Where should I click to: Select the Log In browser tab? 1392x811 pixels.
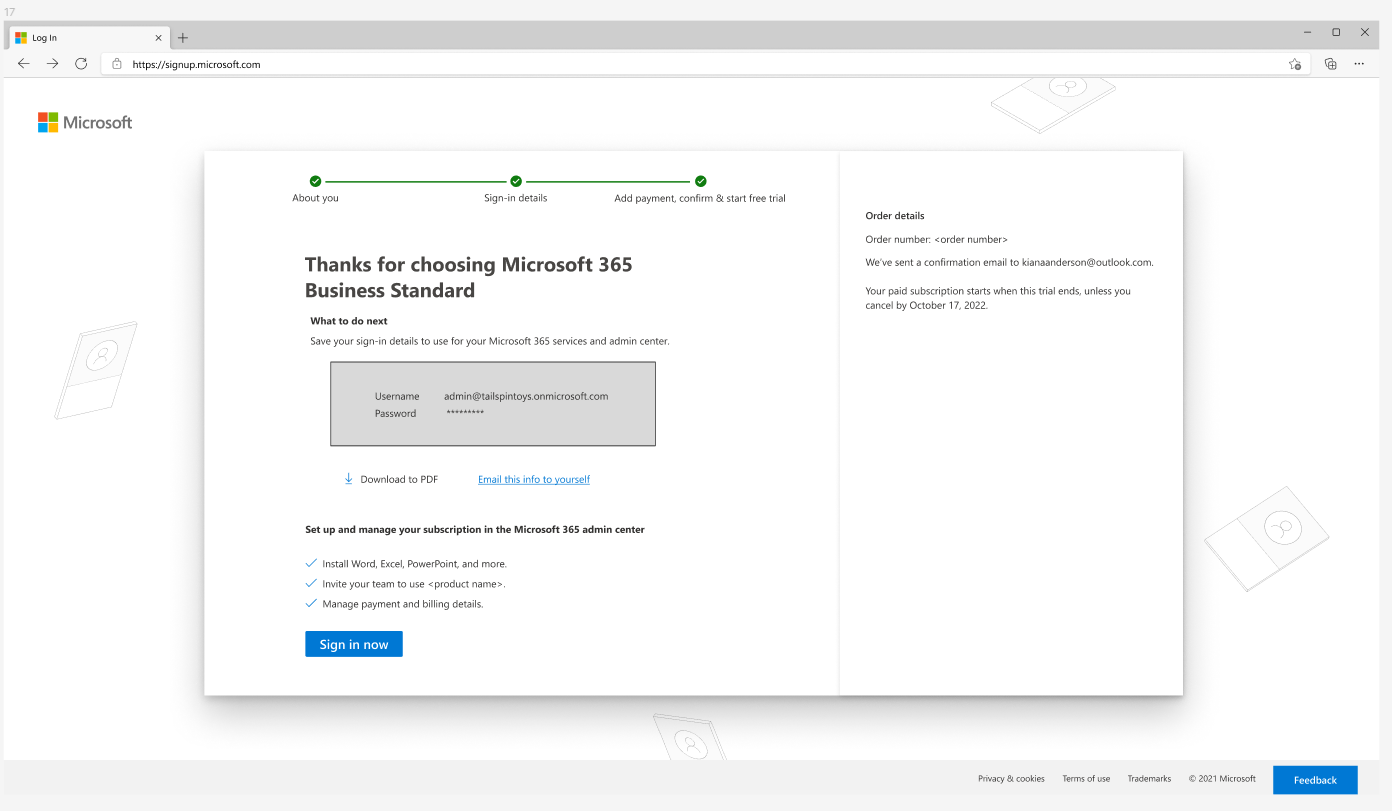click(x=89, y=38)
